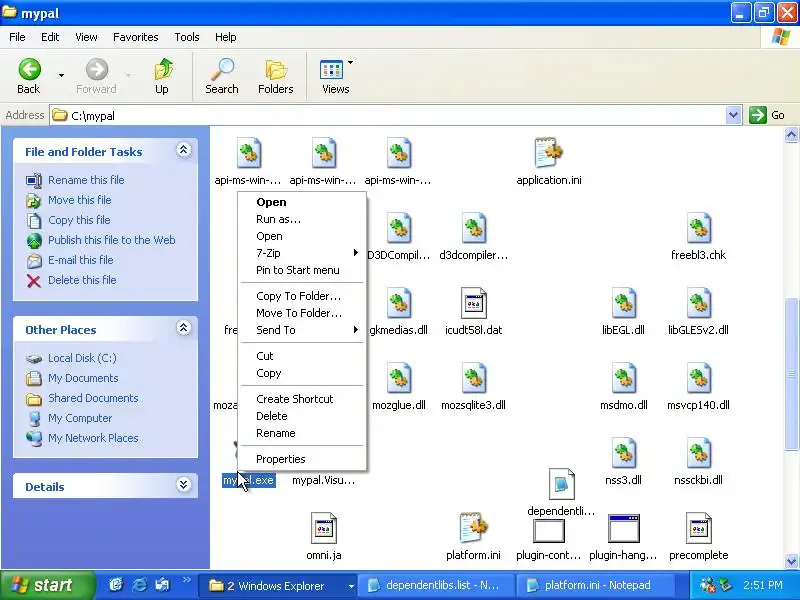Expand the Details panel
The width and height of the screenshot is (800, 600).
(x=184, y=485)
